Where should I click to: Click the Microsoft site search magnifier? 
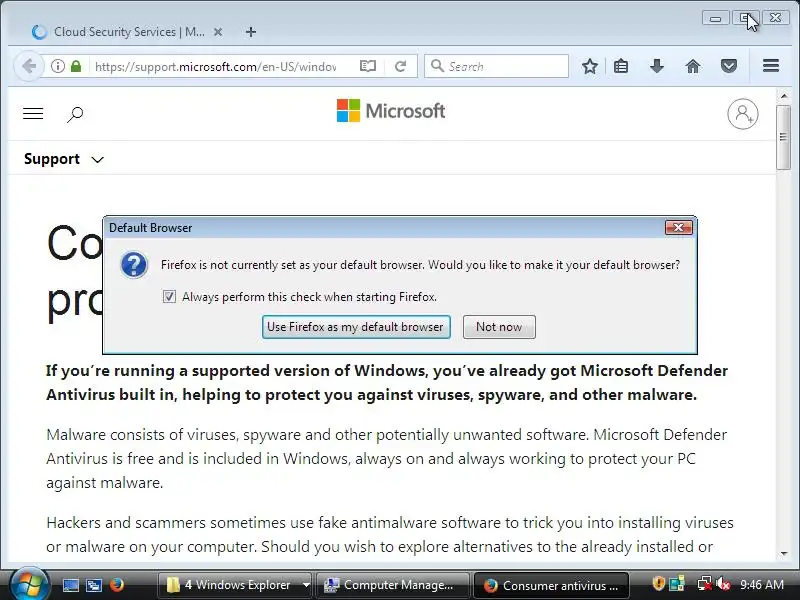pyautogui.click(x=75, y=114)
